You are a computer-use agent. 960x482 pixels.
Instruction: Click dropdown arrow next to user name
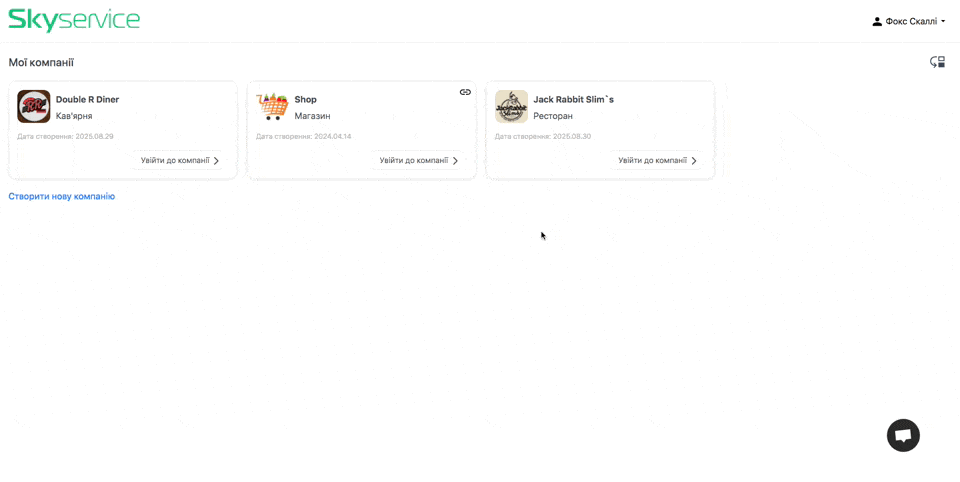pos(943,21)
